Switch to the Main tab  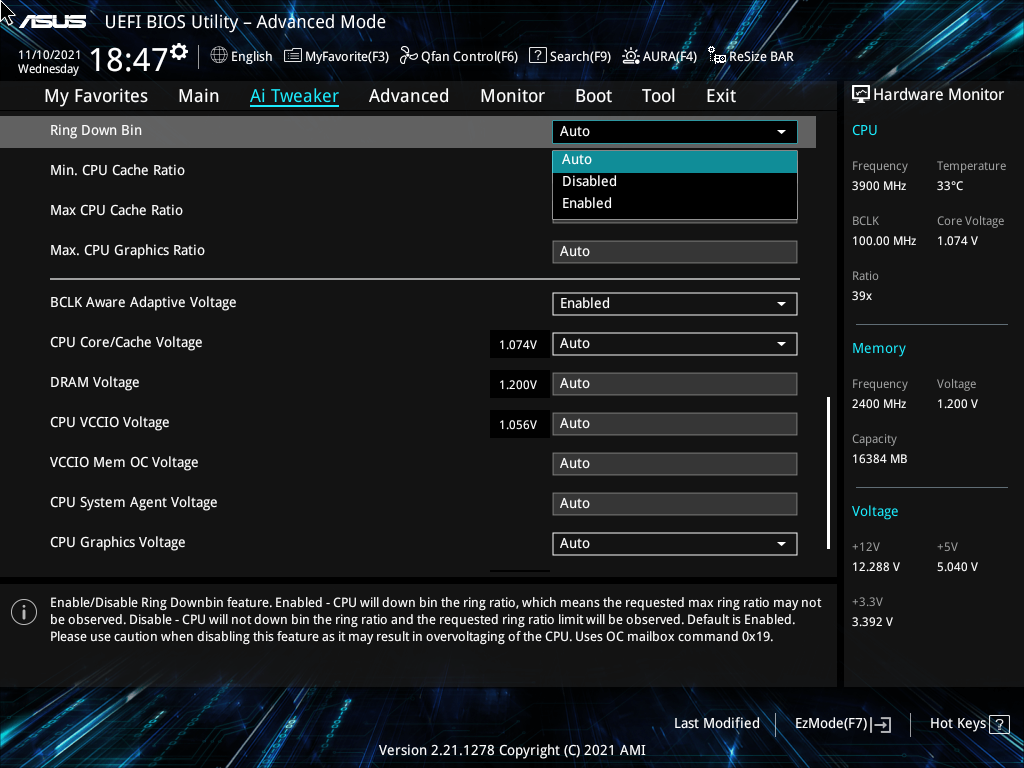point(199,96)
